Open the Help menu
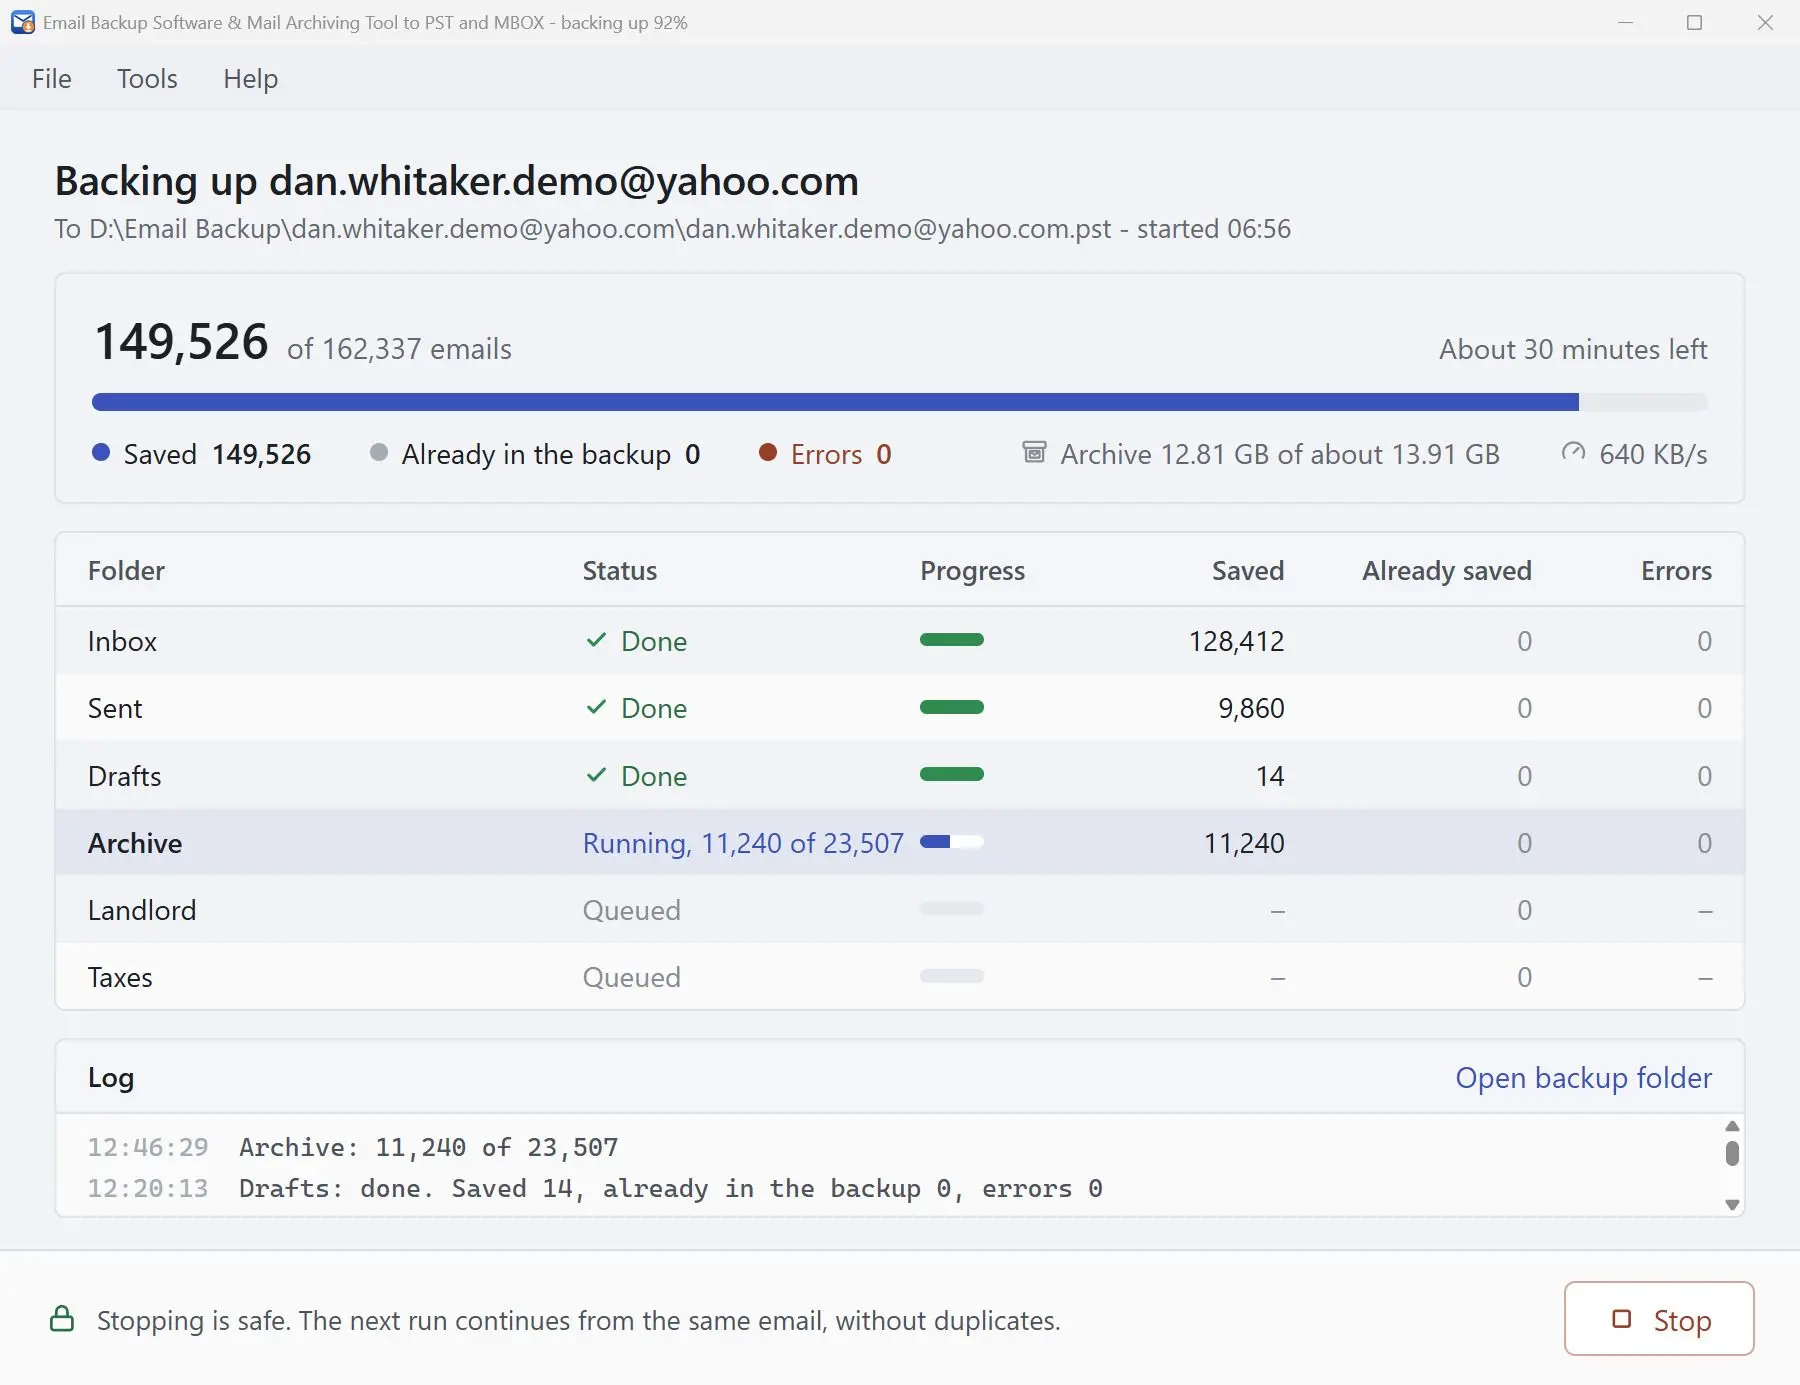Screen dimensions: 1800x1385 (x=250, y=78)
